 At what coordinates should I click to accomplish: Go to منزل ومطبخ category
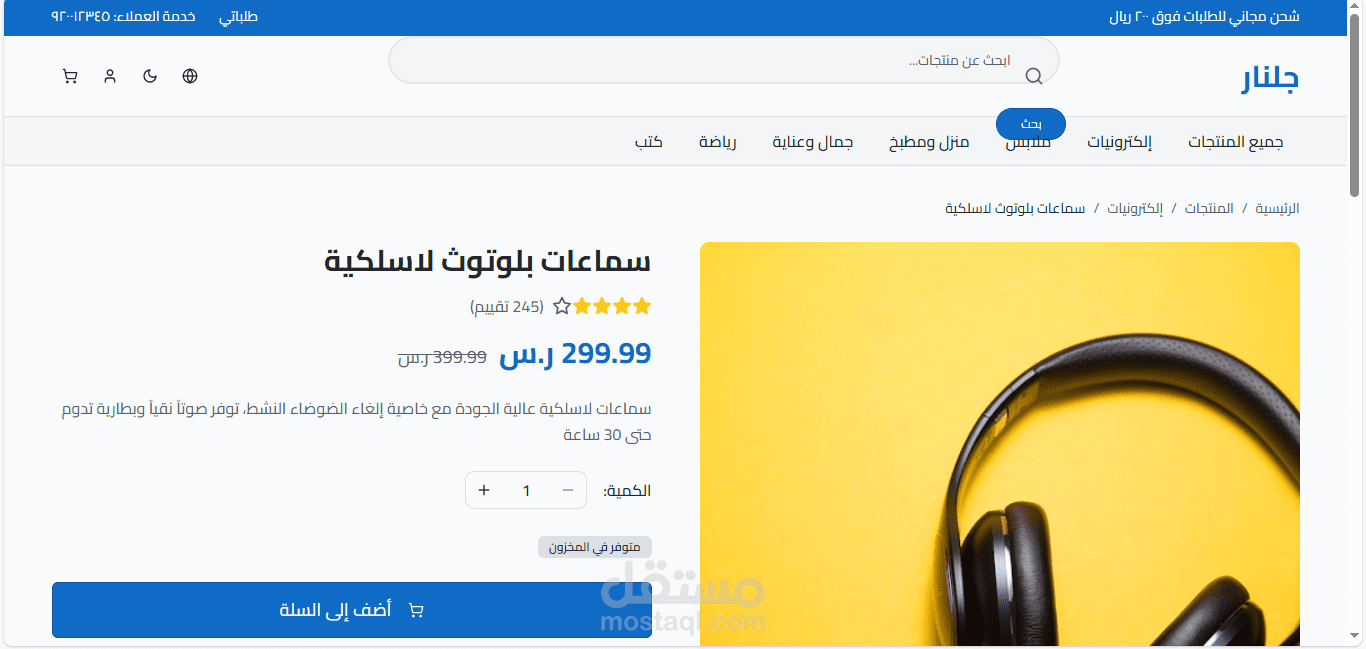tap(930, 142)
